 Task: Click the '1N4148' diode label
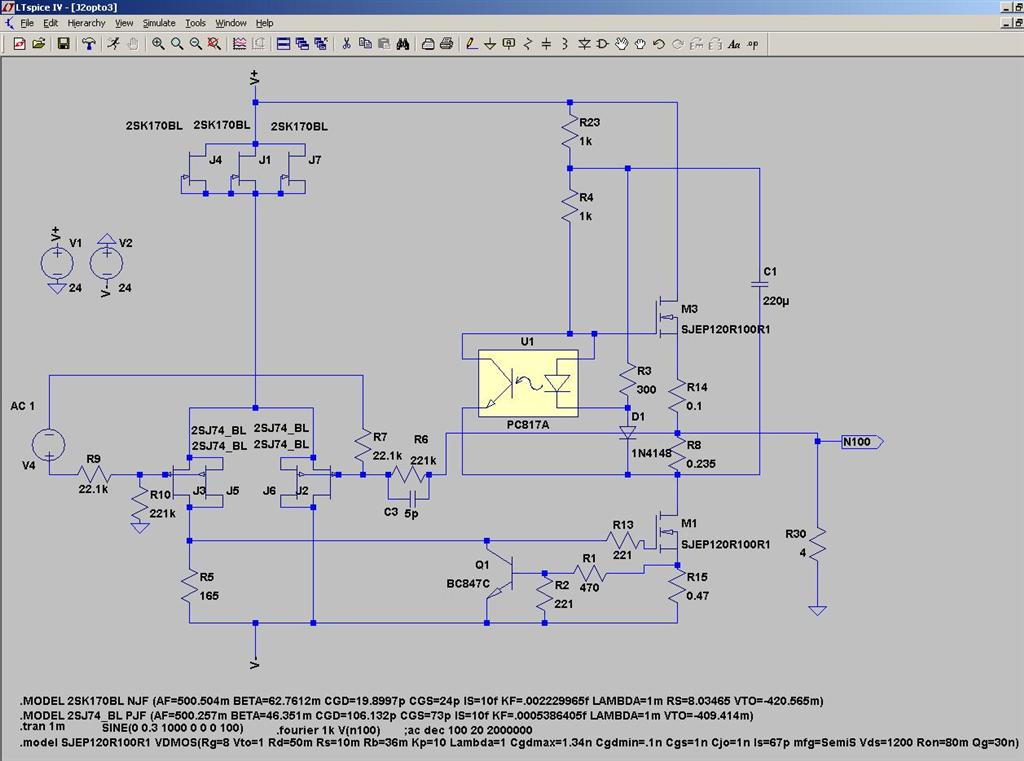[x=651, y=453]
